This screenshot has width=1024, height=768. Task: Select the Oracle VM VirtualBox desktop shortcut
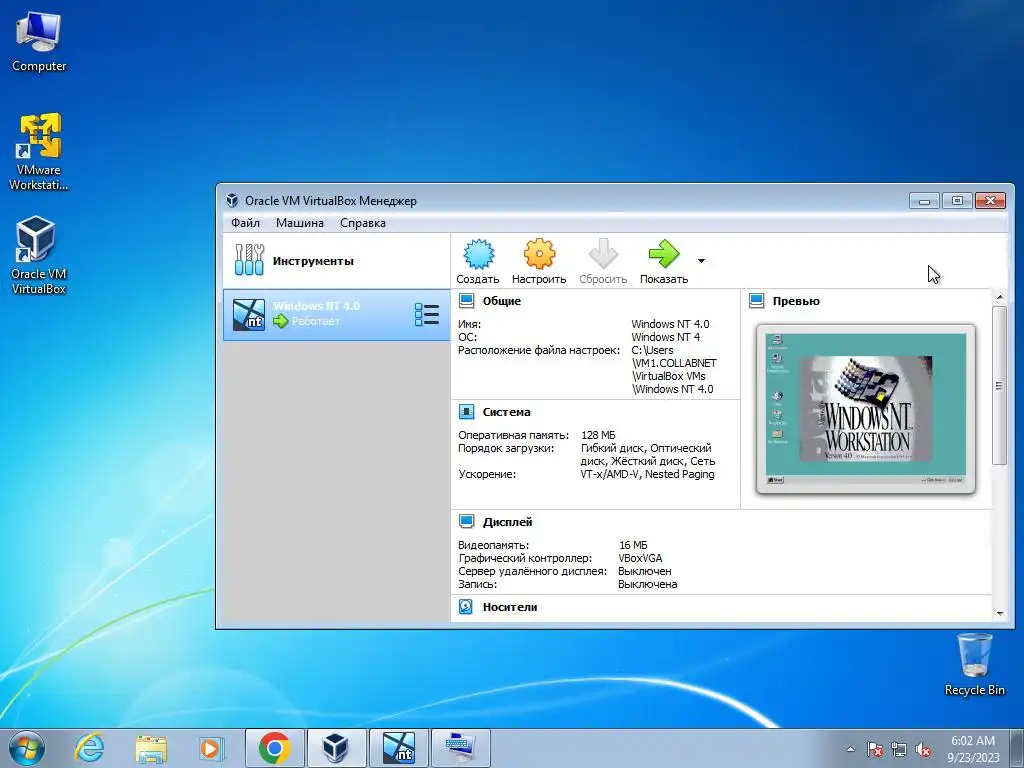pyautogui.click(x=39, y=255)
